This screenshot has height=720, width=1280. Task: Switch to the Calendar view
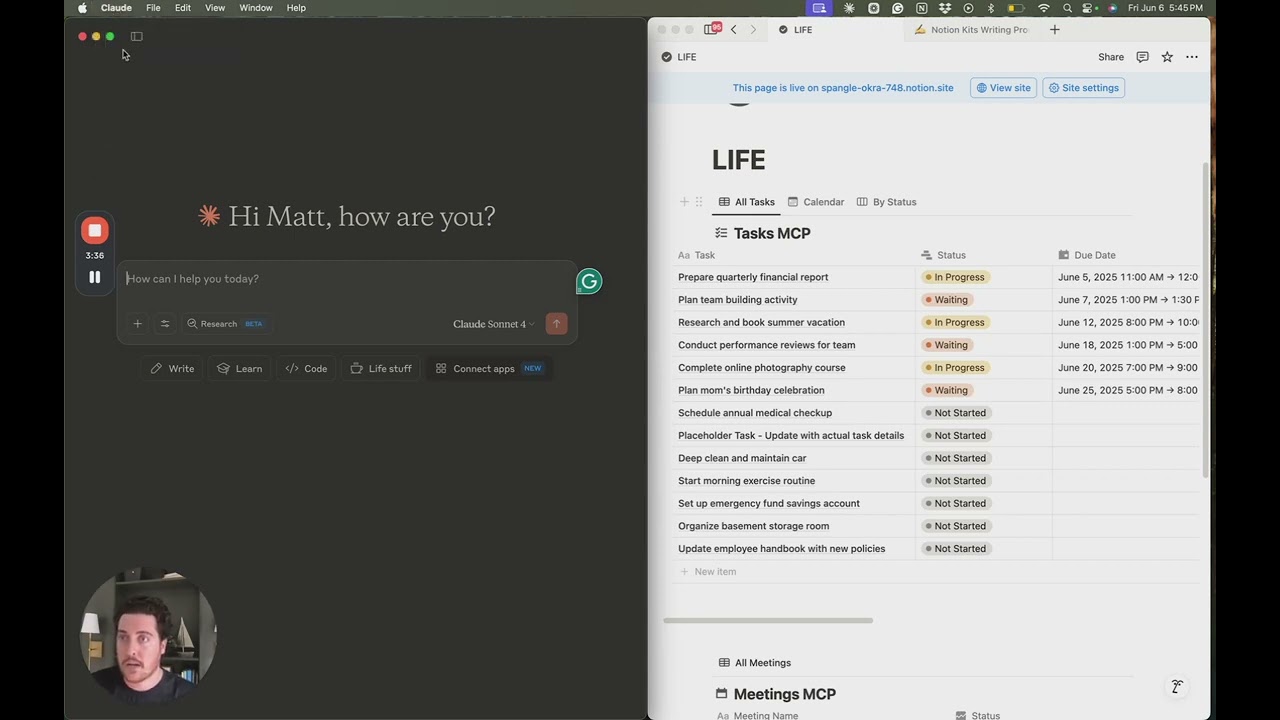(816, 202)
